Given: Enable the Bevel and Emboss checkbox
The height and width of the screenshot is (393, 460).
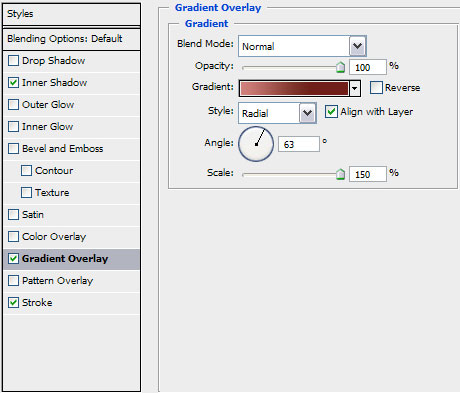Looking at the screenshot, I should [13, 149].
